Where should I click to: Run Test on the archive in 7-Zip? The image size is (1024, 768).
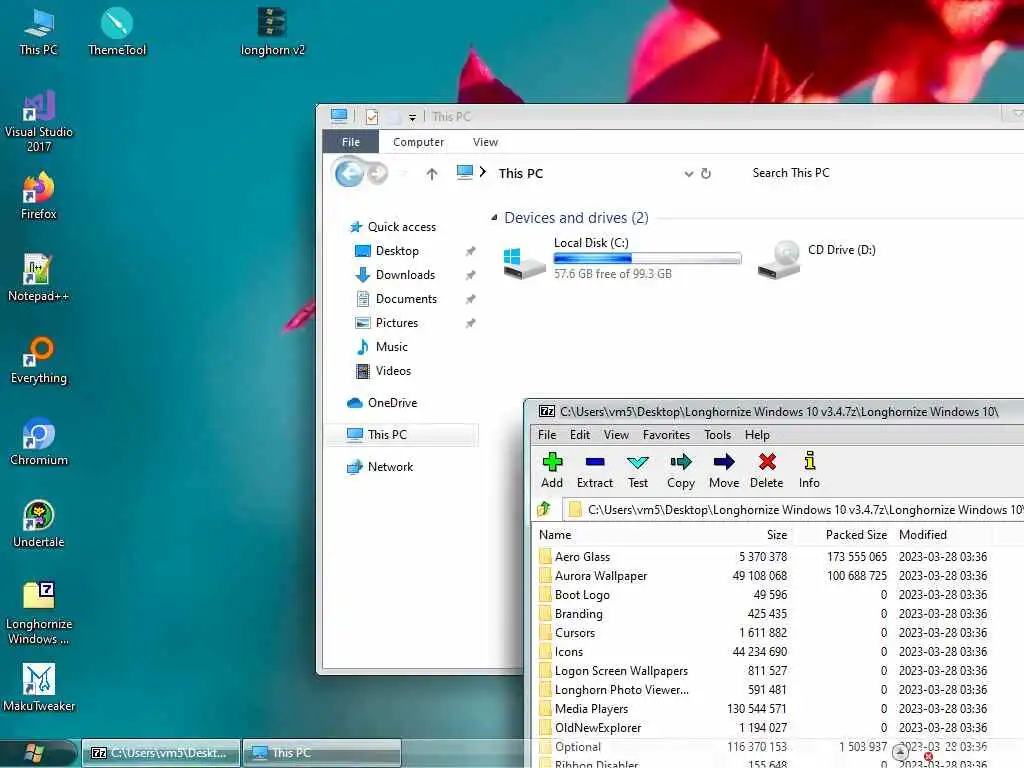(637, 470)
